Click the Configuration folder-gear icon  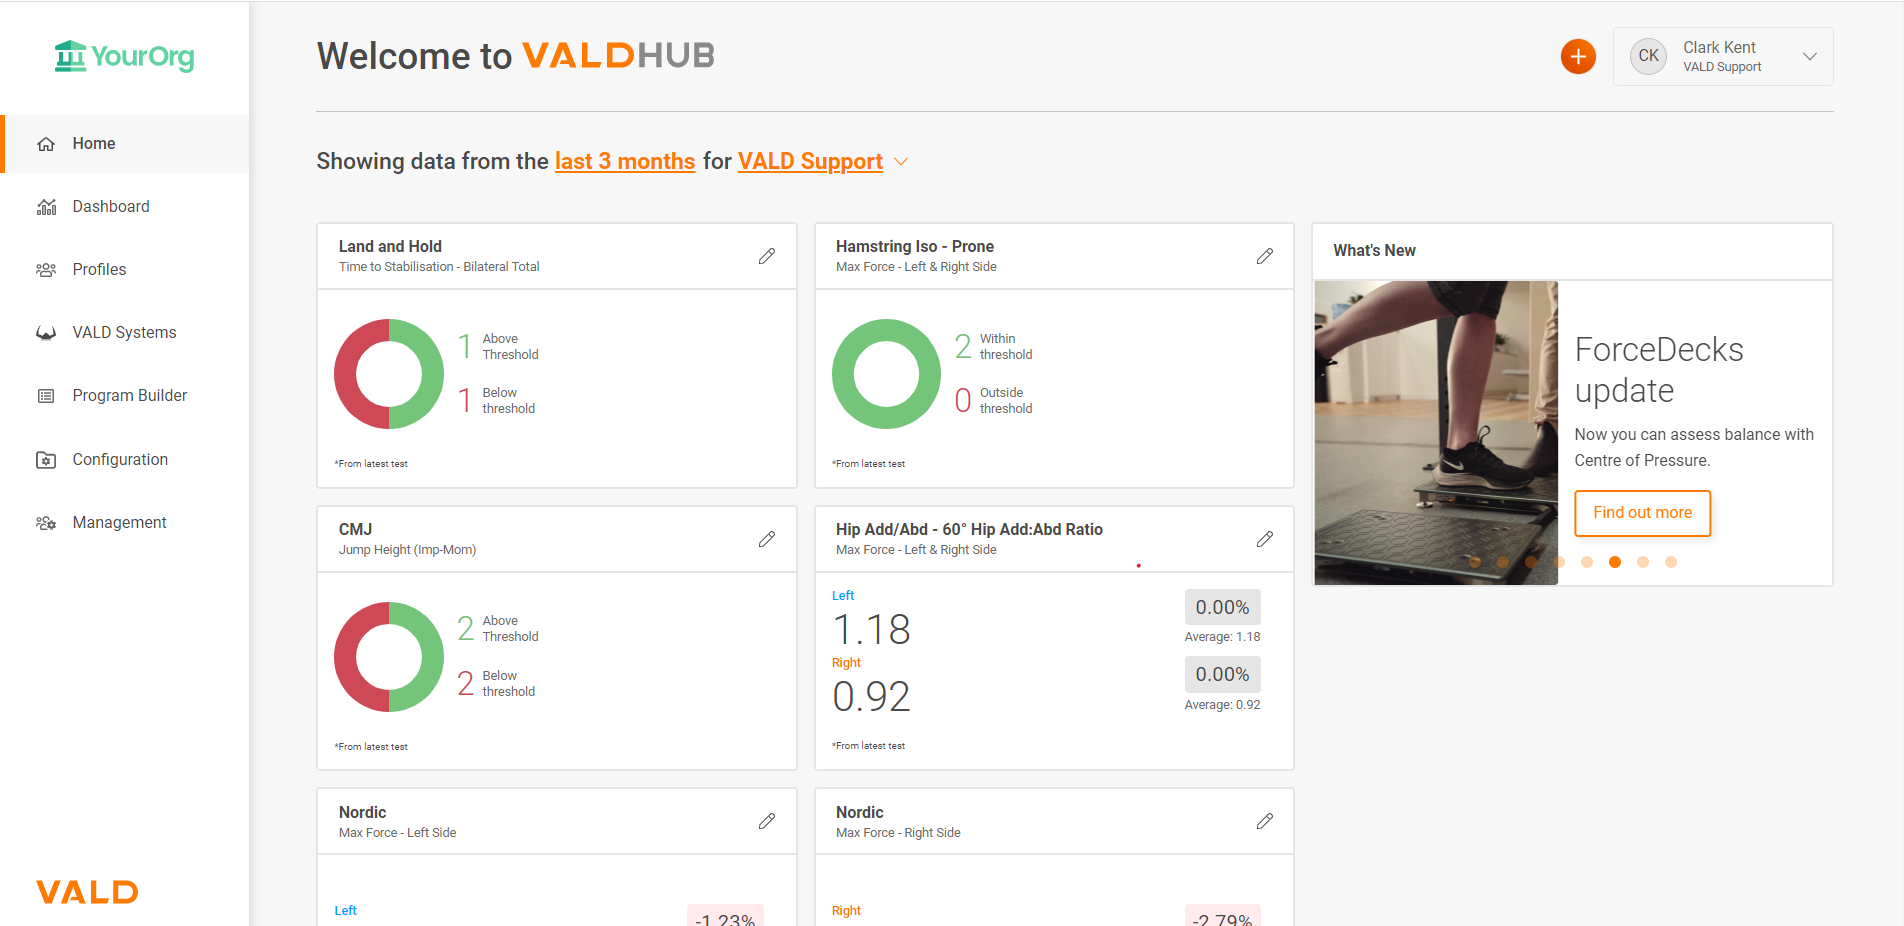pos(46,460)
